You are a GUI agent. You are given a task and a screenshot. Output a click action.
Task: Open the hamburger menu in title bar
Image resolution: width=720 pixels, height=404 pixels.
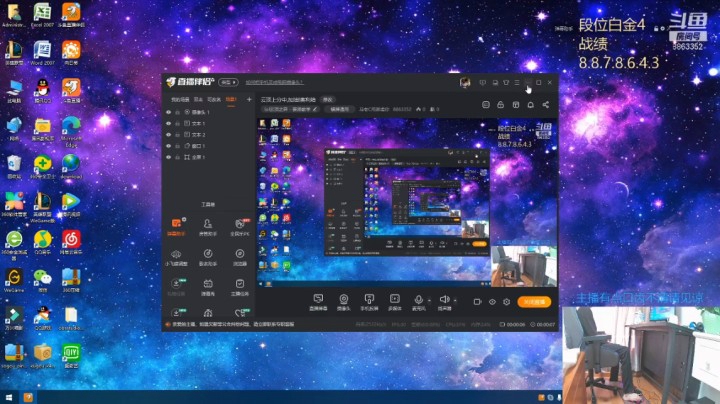[x=517, y=83]
